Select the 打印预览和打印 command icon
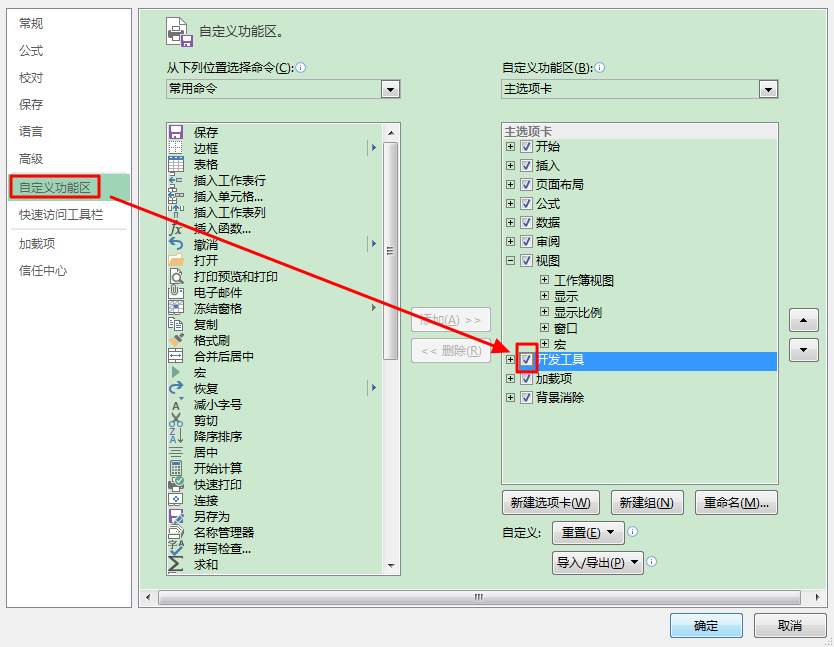This screenshot has width=834, height=647. click(x=176, y=276)
